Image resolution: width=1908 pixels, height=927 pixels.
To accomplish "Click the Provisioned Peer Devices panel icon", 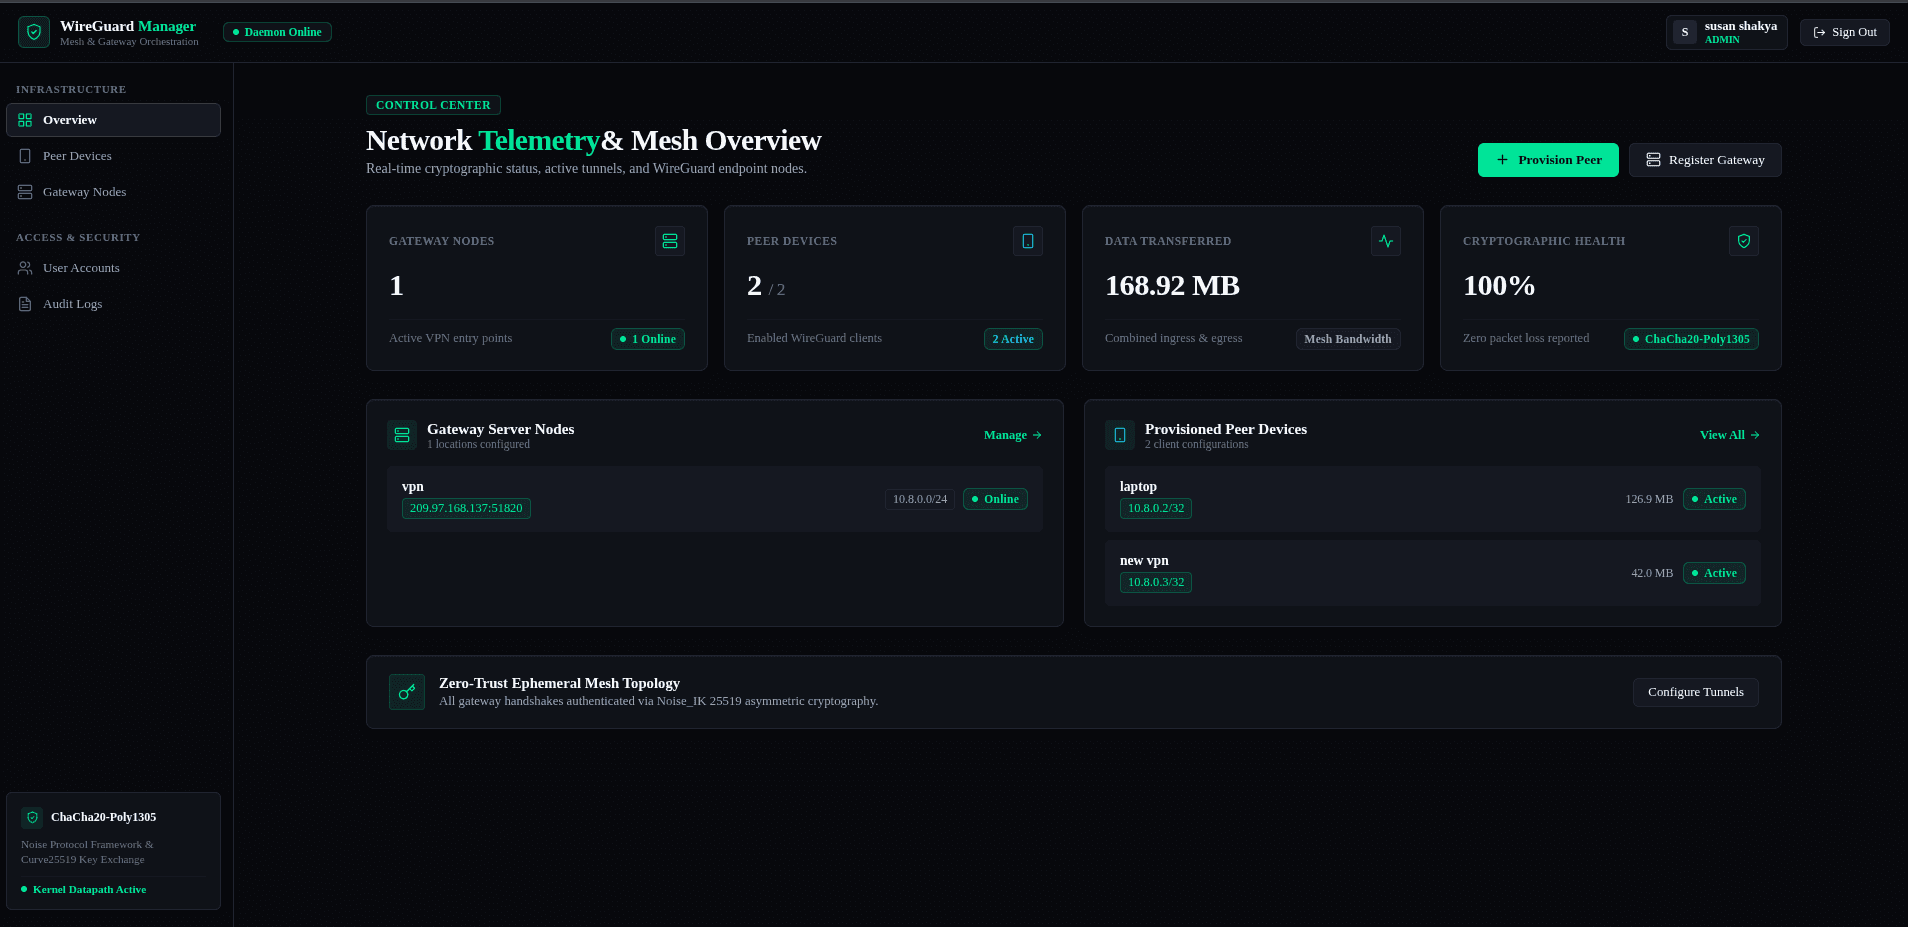I will tap(1120, 435).
